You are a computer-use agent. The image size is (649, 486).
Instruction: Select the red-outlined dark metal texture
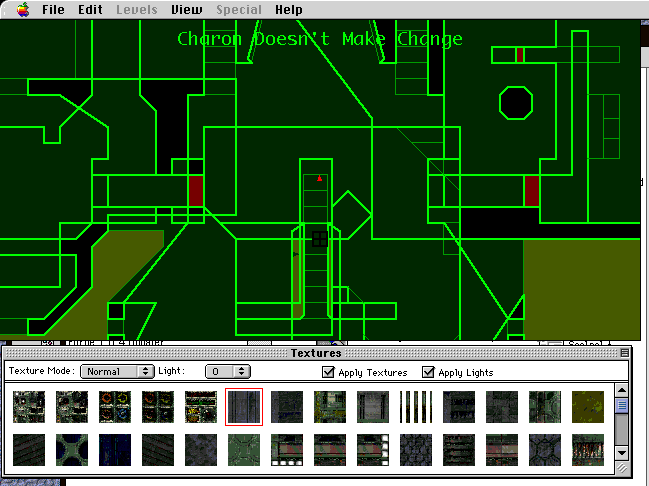[244, 407]
